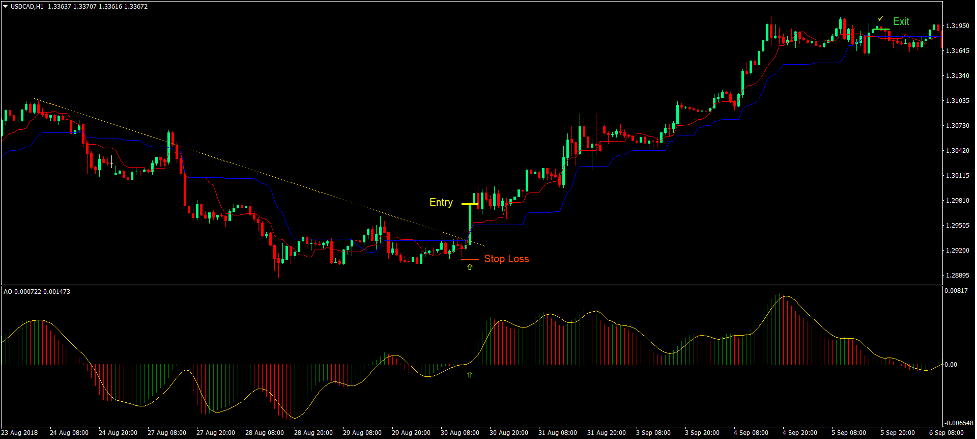Select the 29 Aug 20:00 time label

(411, 432)
